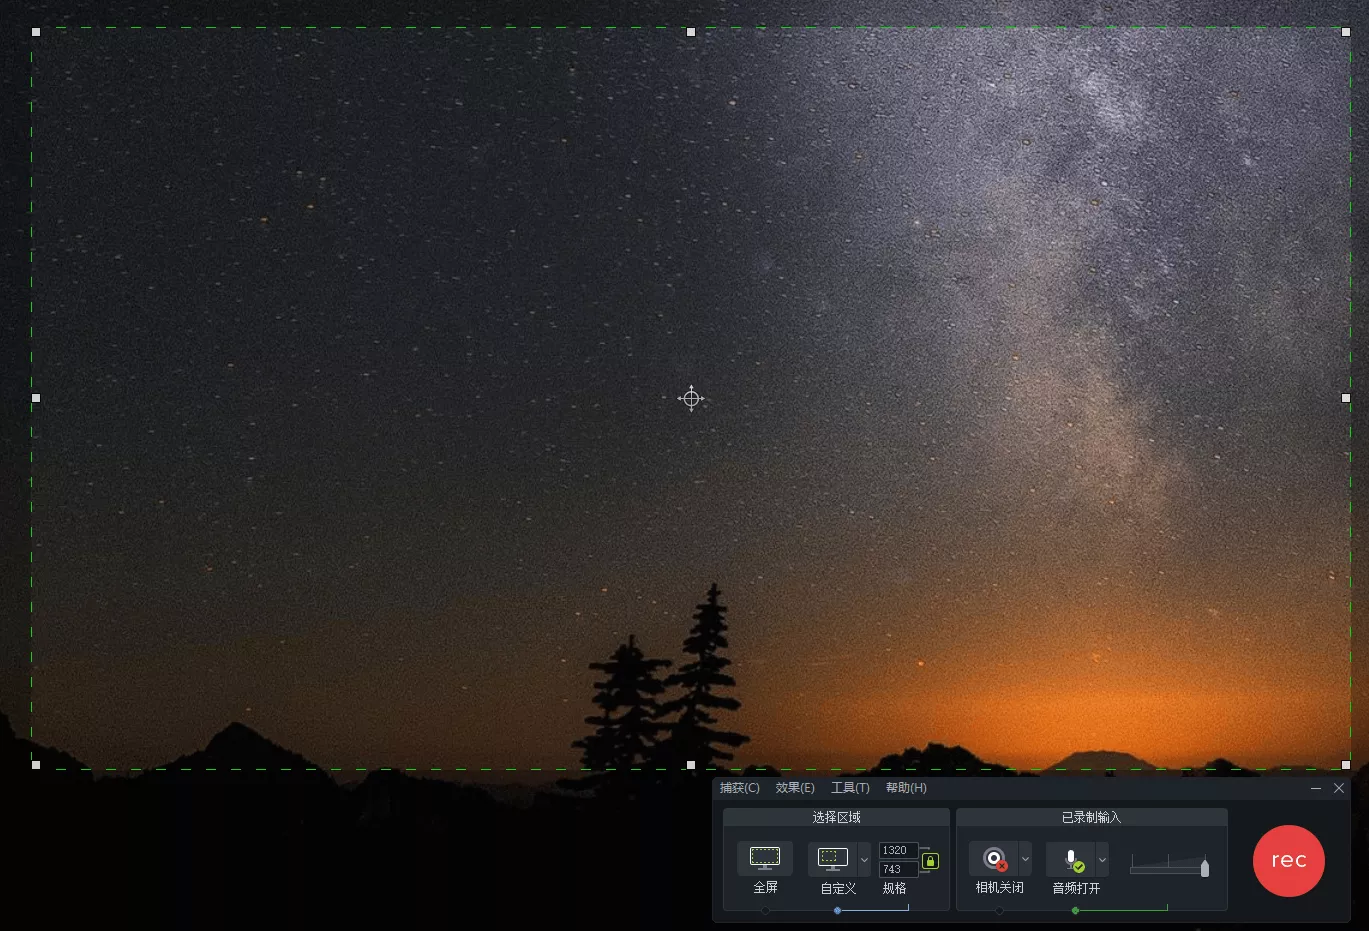Screen dimensions: 1369x931
Task: Minimize the recorder toolbar window
Action: (1316, 787)
